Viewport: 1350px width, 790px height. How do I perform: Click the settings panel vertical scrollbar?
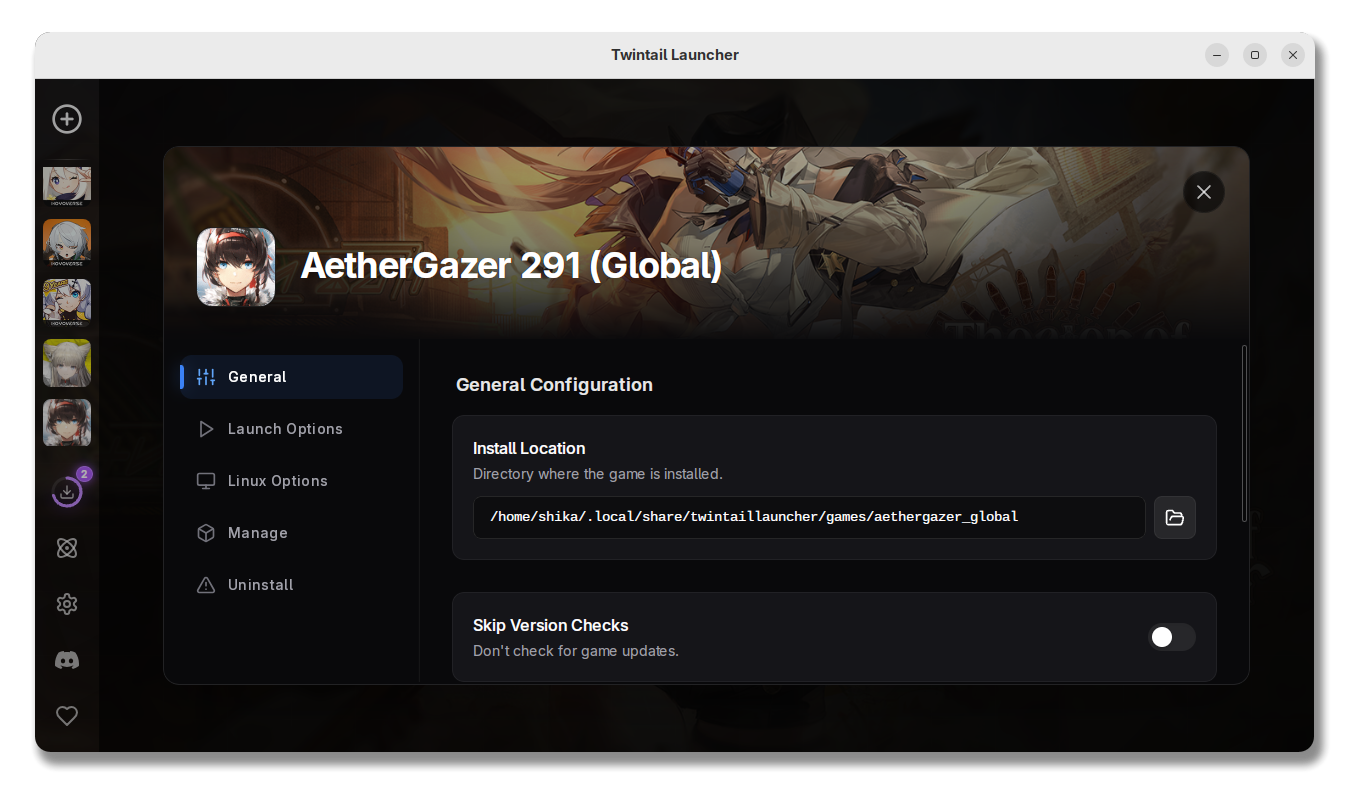[1244, 433]
